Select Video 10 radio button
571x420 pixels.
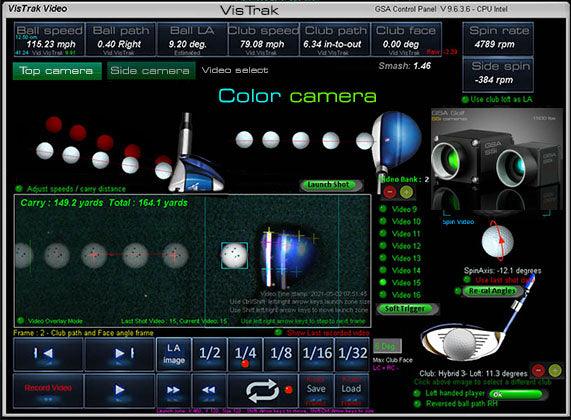coord(383,221)
